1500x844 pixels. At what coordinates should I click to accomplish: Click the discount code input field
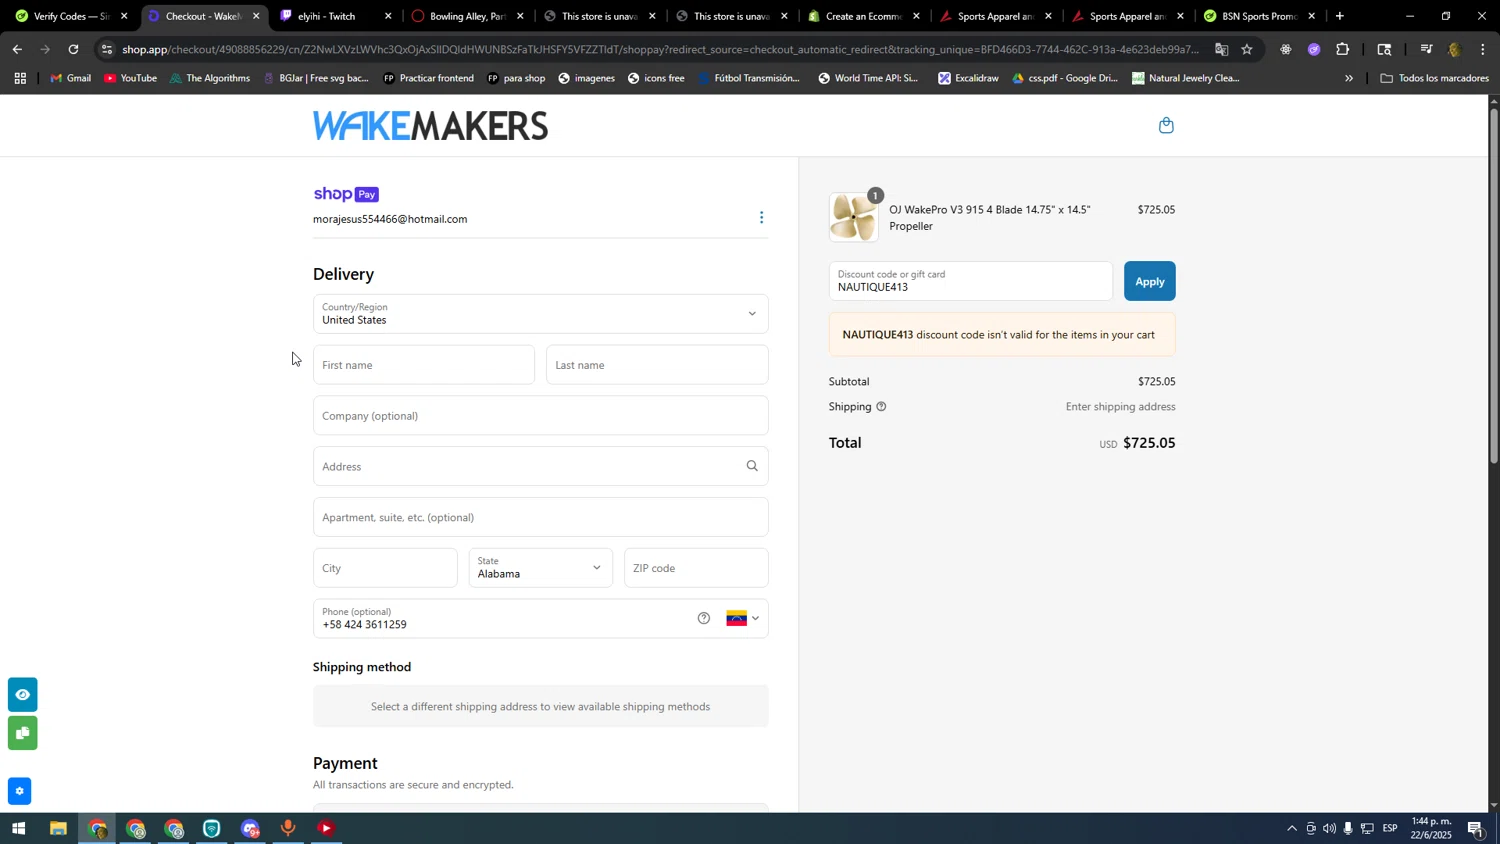point(970,282)
